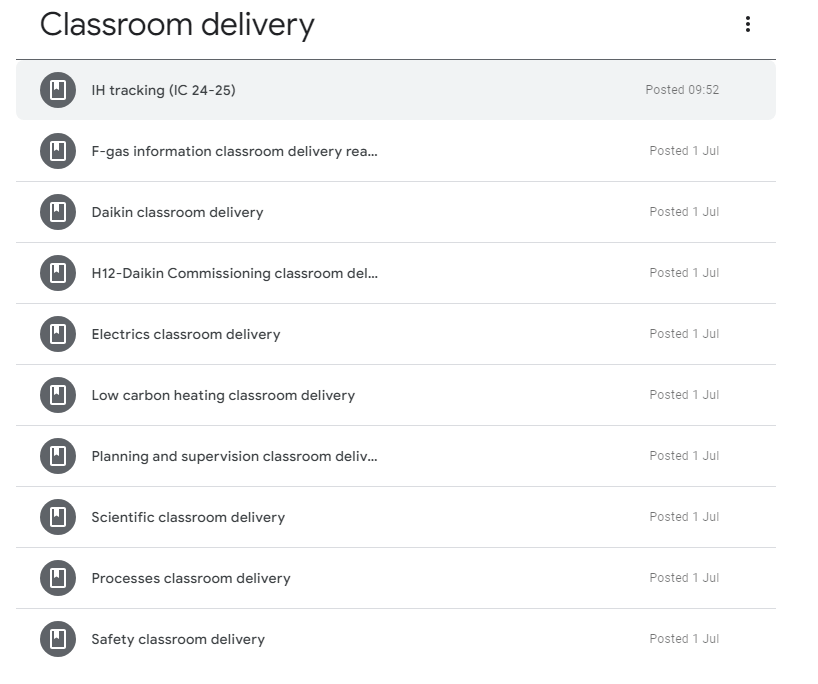Open IH tracking (IC 24-25) material
The height and width of the screenshot is (684, 818).
163,90
